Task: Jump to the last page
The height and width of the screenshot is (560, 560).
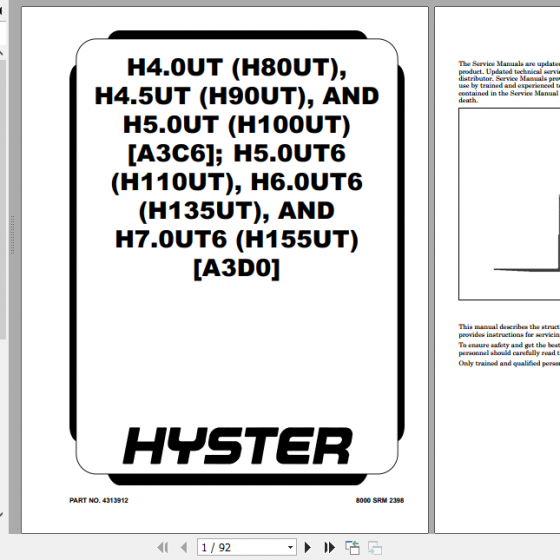Action: click(x=329, y=547)
